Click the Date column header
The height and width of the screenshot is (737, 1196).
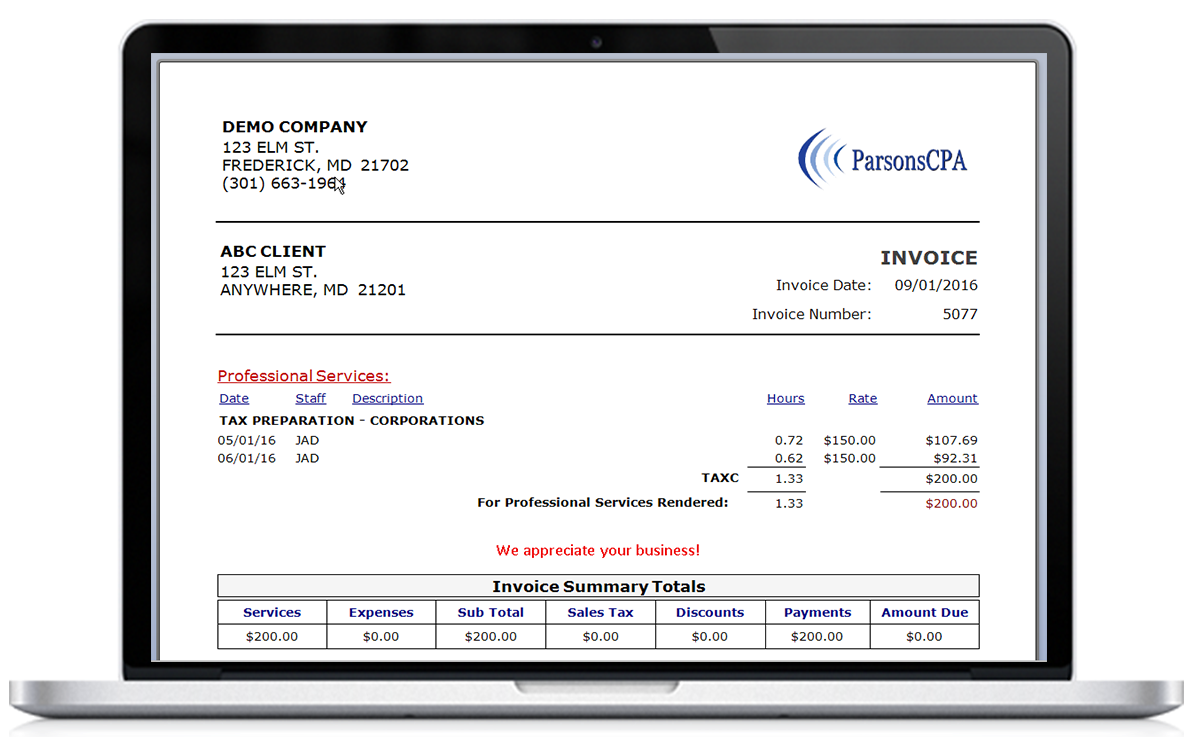[234, 398]
